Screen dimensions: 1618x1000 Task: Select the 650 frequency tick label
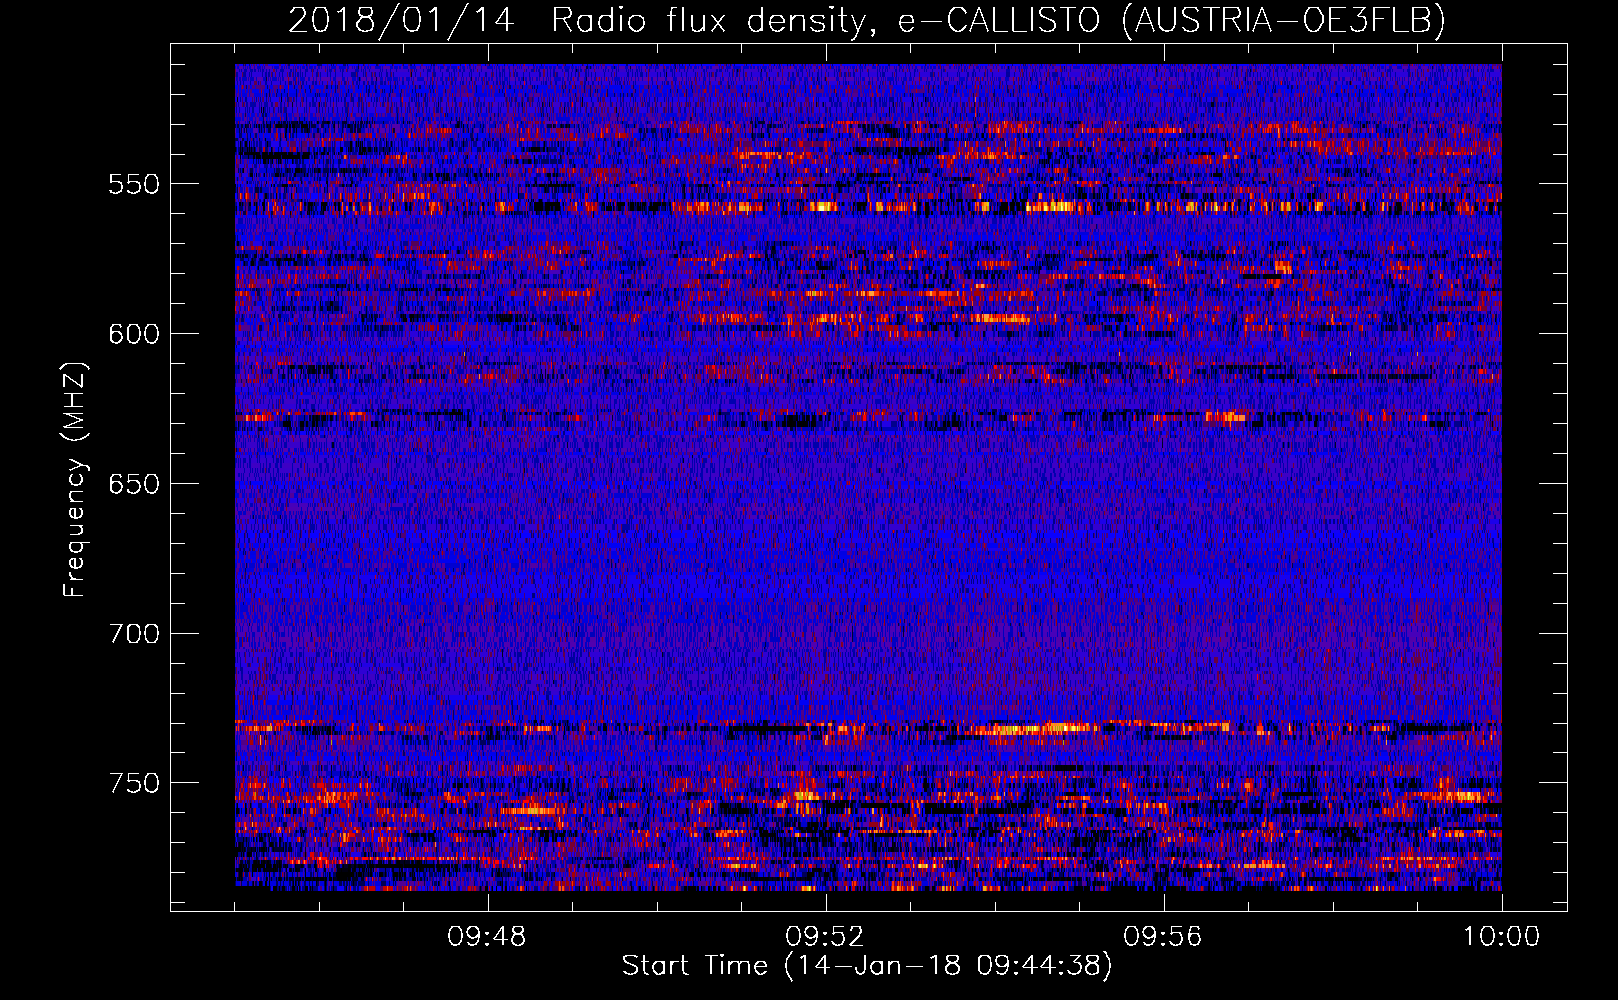click(134, 484)
